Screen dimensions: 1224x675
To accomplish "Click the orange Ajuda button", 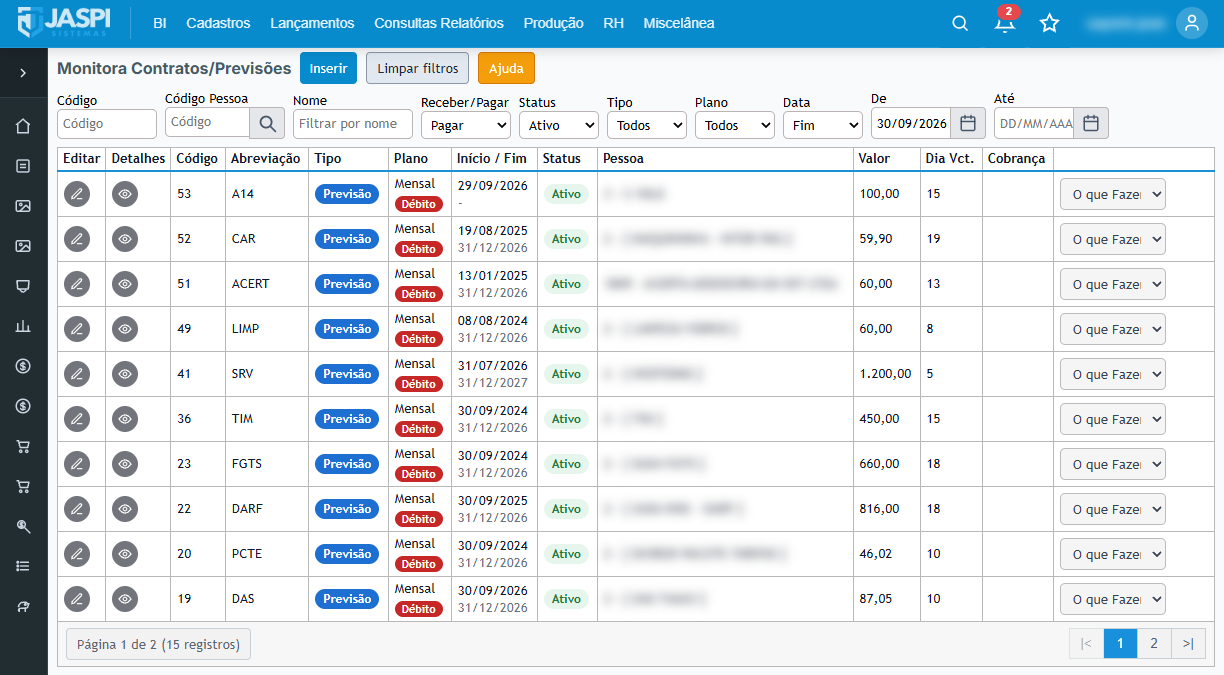I will point(506,68).
